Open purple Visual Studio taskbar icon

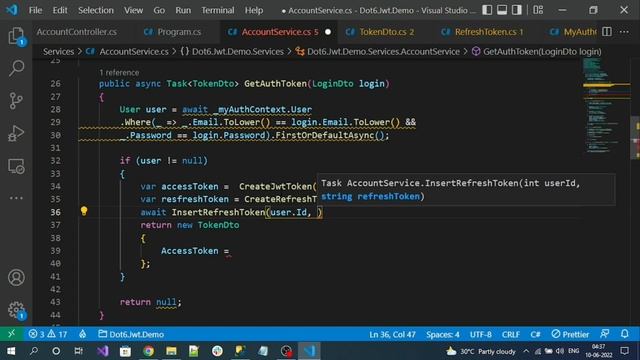coord(102,351)
